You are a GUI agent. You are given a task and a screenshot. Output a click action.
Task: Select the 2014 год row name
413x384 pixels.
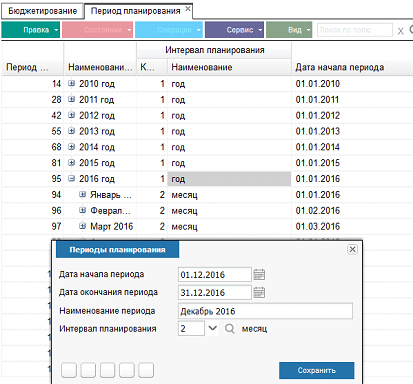[x=97, y=147]
